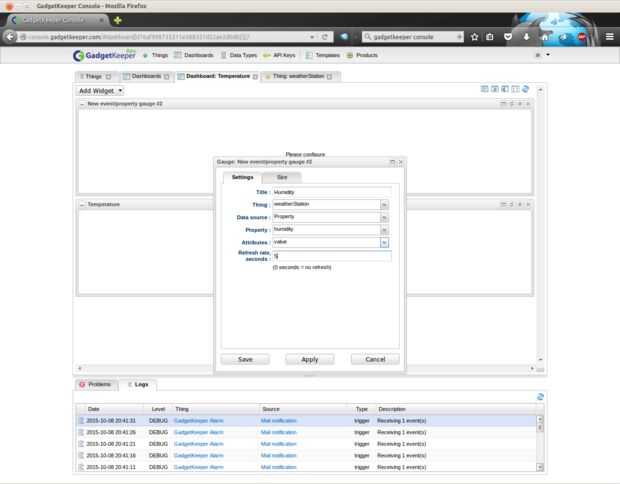The height and width of the screenshot is (484, 620).
Task: Expand the Thing combo box arrow
Action: [x=384, y=205]
